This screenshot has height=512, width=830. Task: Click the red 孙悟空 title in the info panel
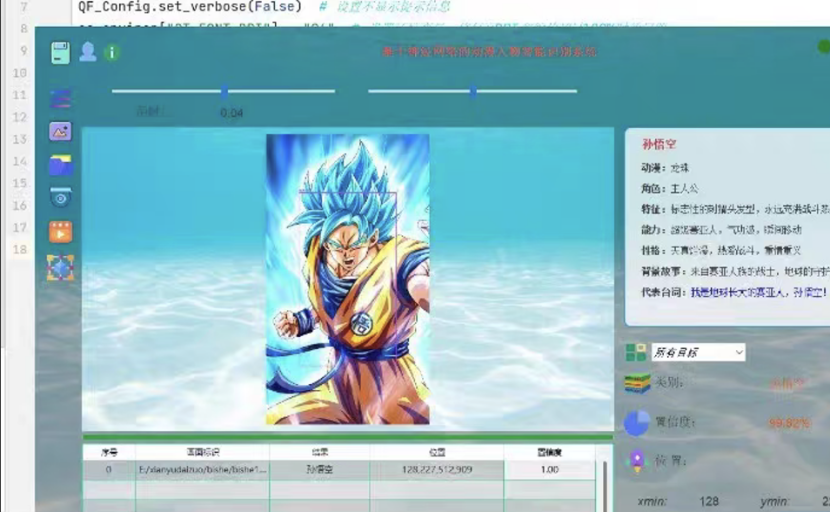(658, 144)
